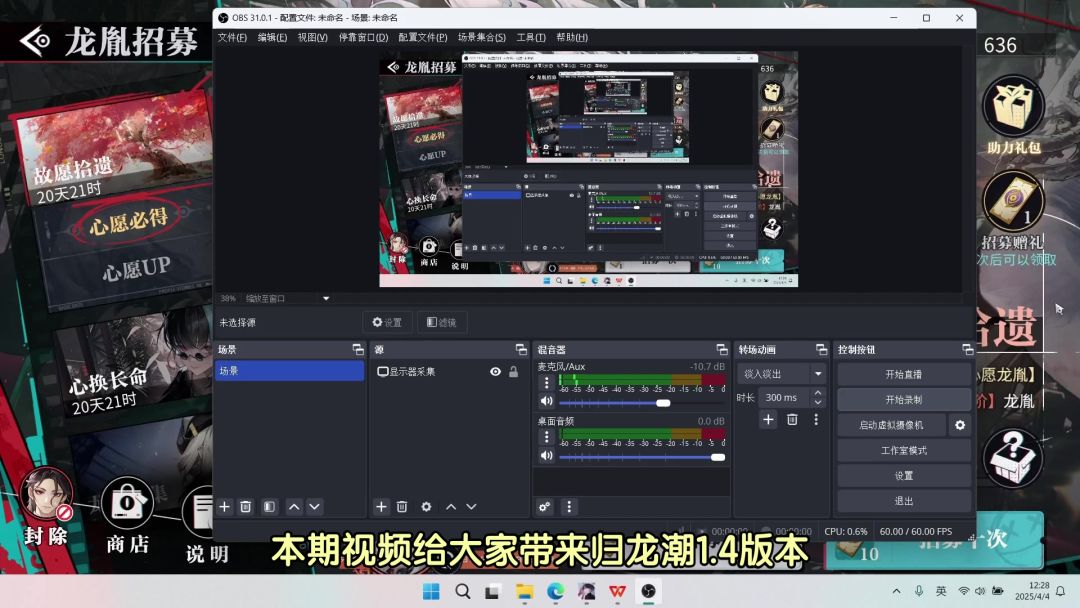Mute the 麦克风/Aux audio channel
1080x608 pixels.
(x=546, y=401)
